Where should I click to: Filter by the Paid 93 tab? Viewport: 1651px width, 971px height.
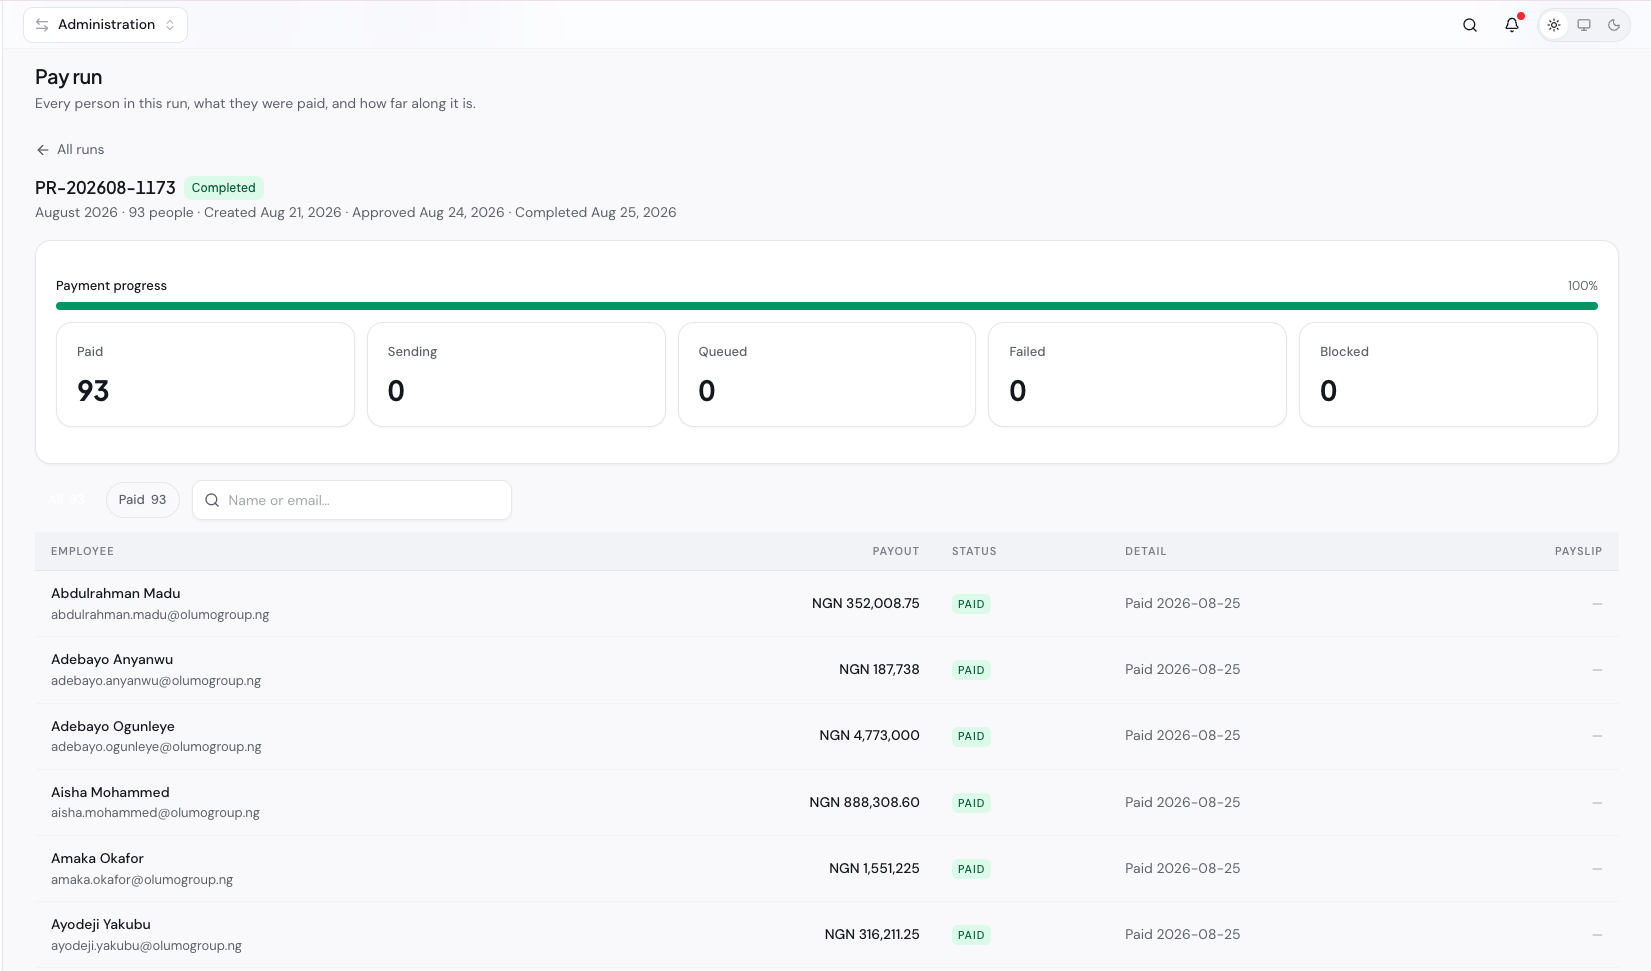pyautogui.click(x=143, y=500)
